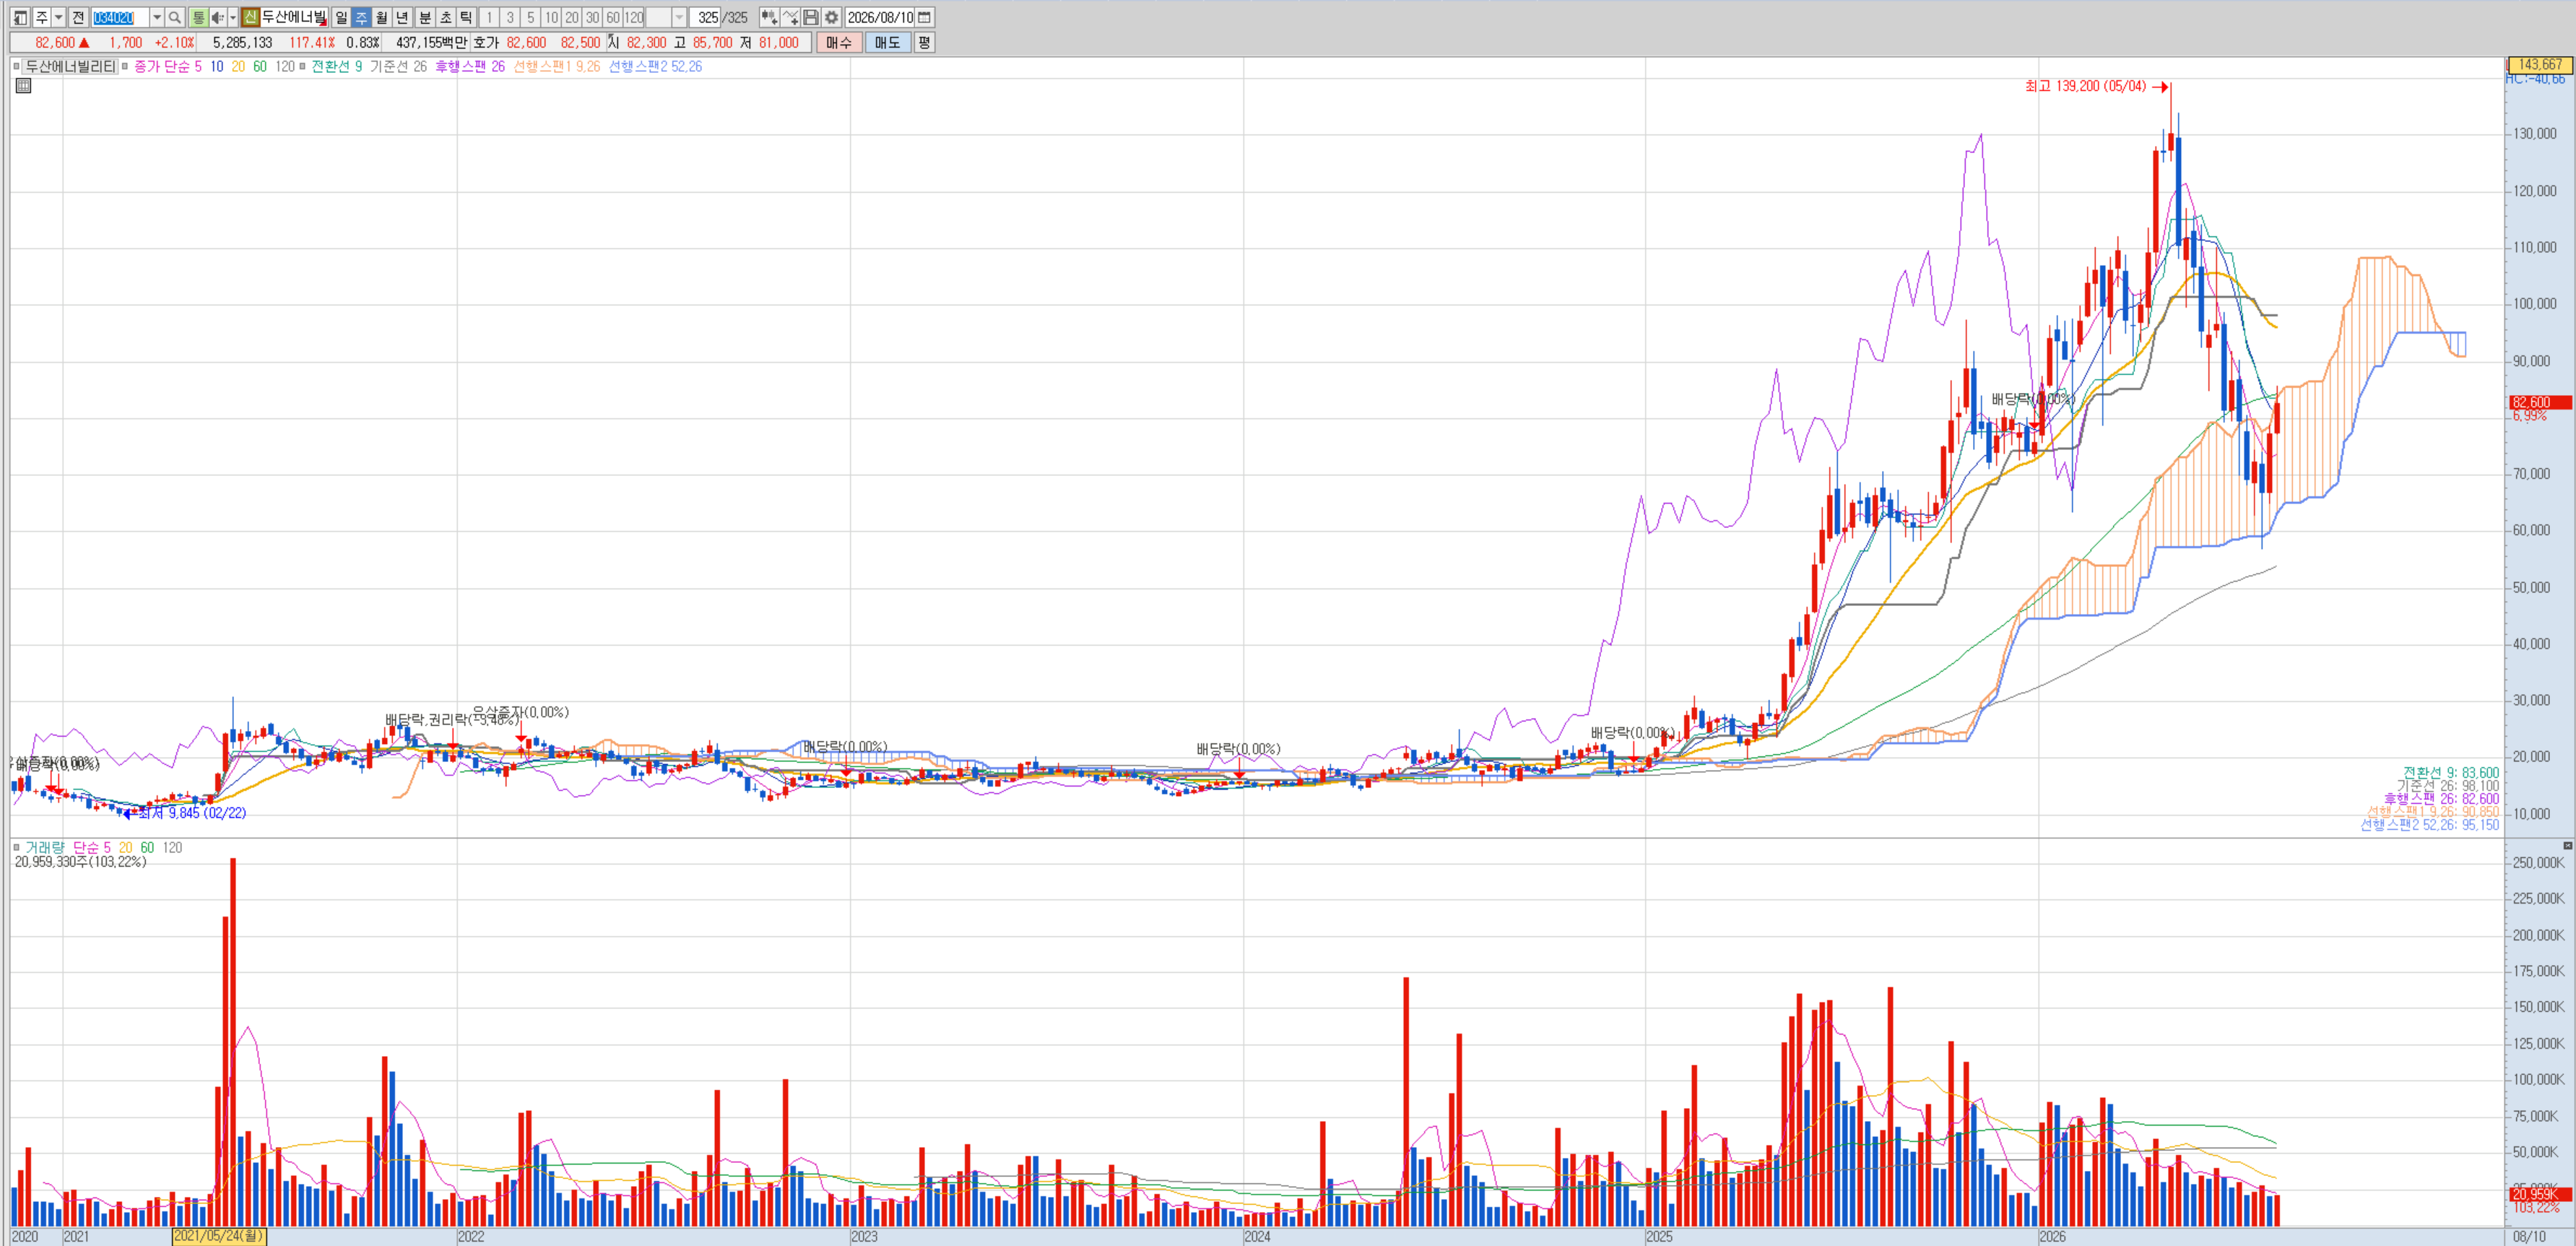The height and width of the screenshot is (1246, 2576).
Task: Click the small square before 거래량 legend
Action: (16, 847)
